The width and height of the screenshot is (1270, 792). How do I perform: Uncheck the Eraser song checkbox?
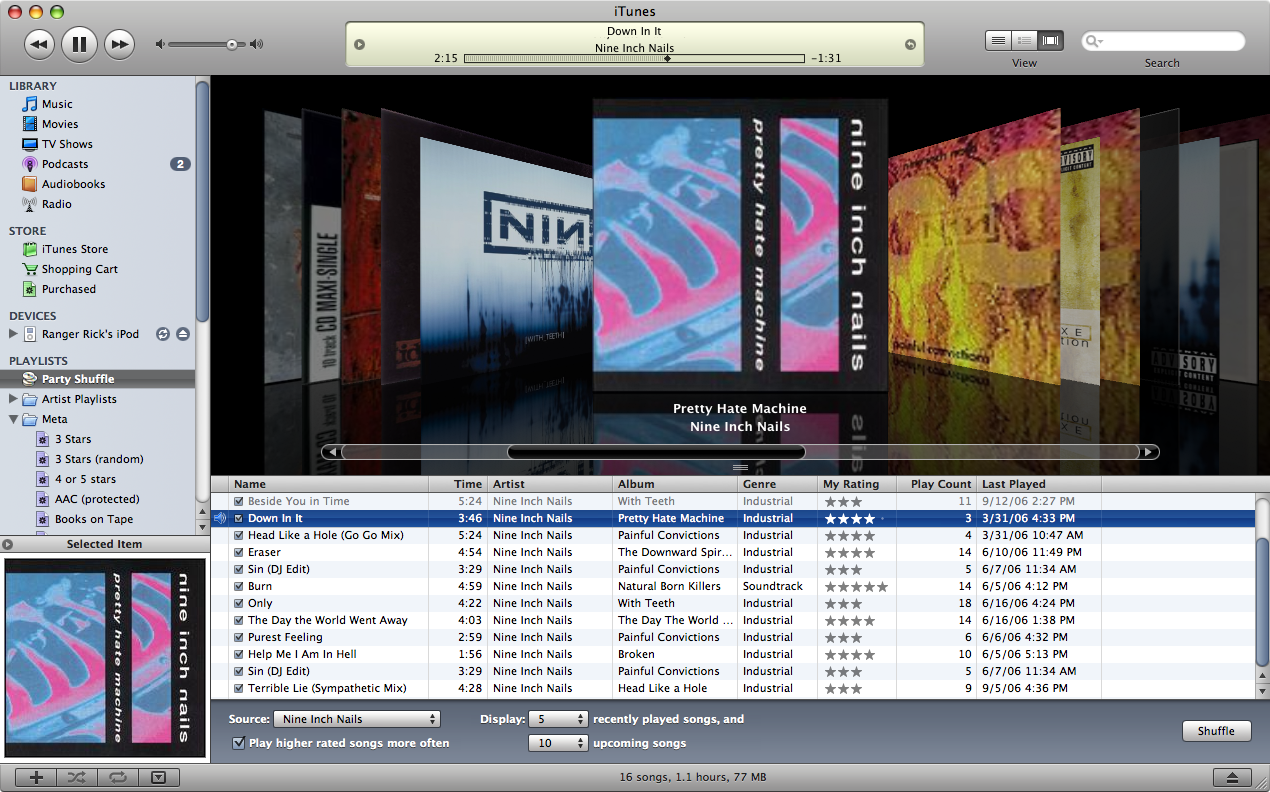(239, 552)
